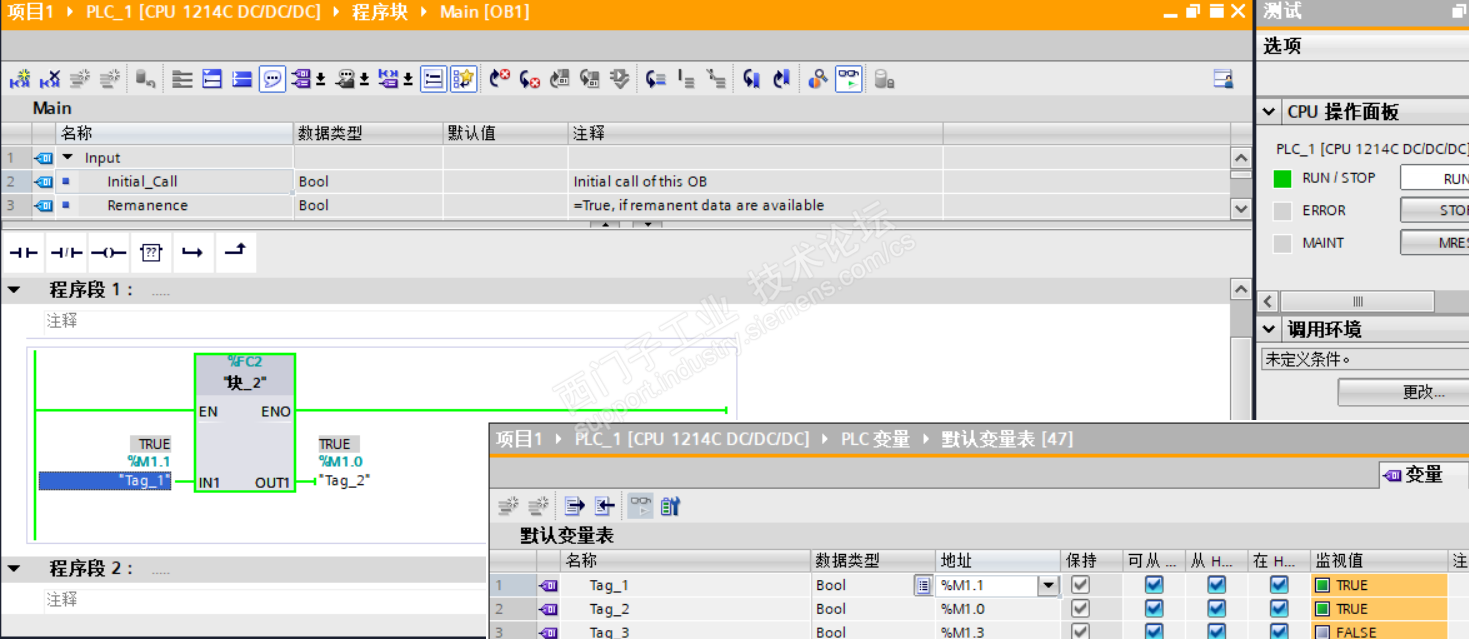Viewport: 1469px width, 639px height.
Task: Open the %M1.1 address dropdown
Action: tap(1048, 586)
